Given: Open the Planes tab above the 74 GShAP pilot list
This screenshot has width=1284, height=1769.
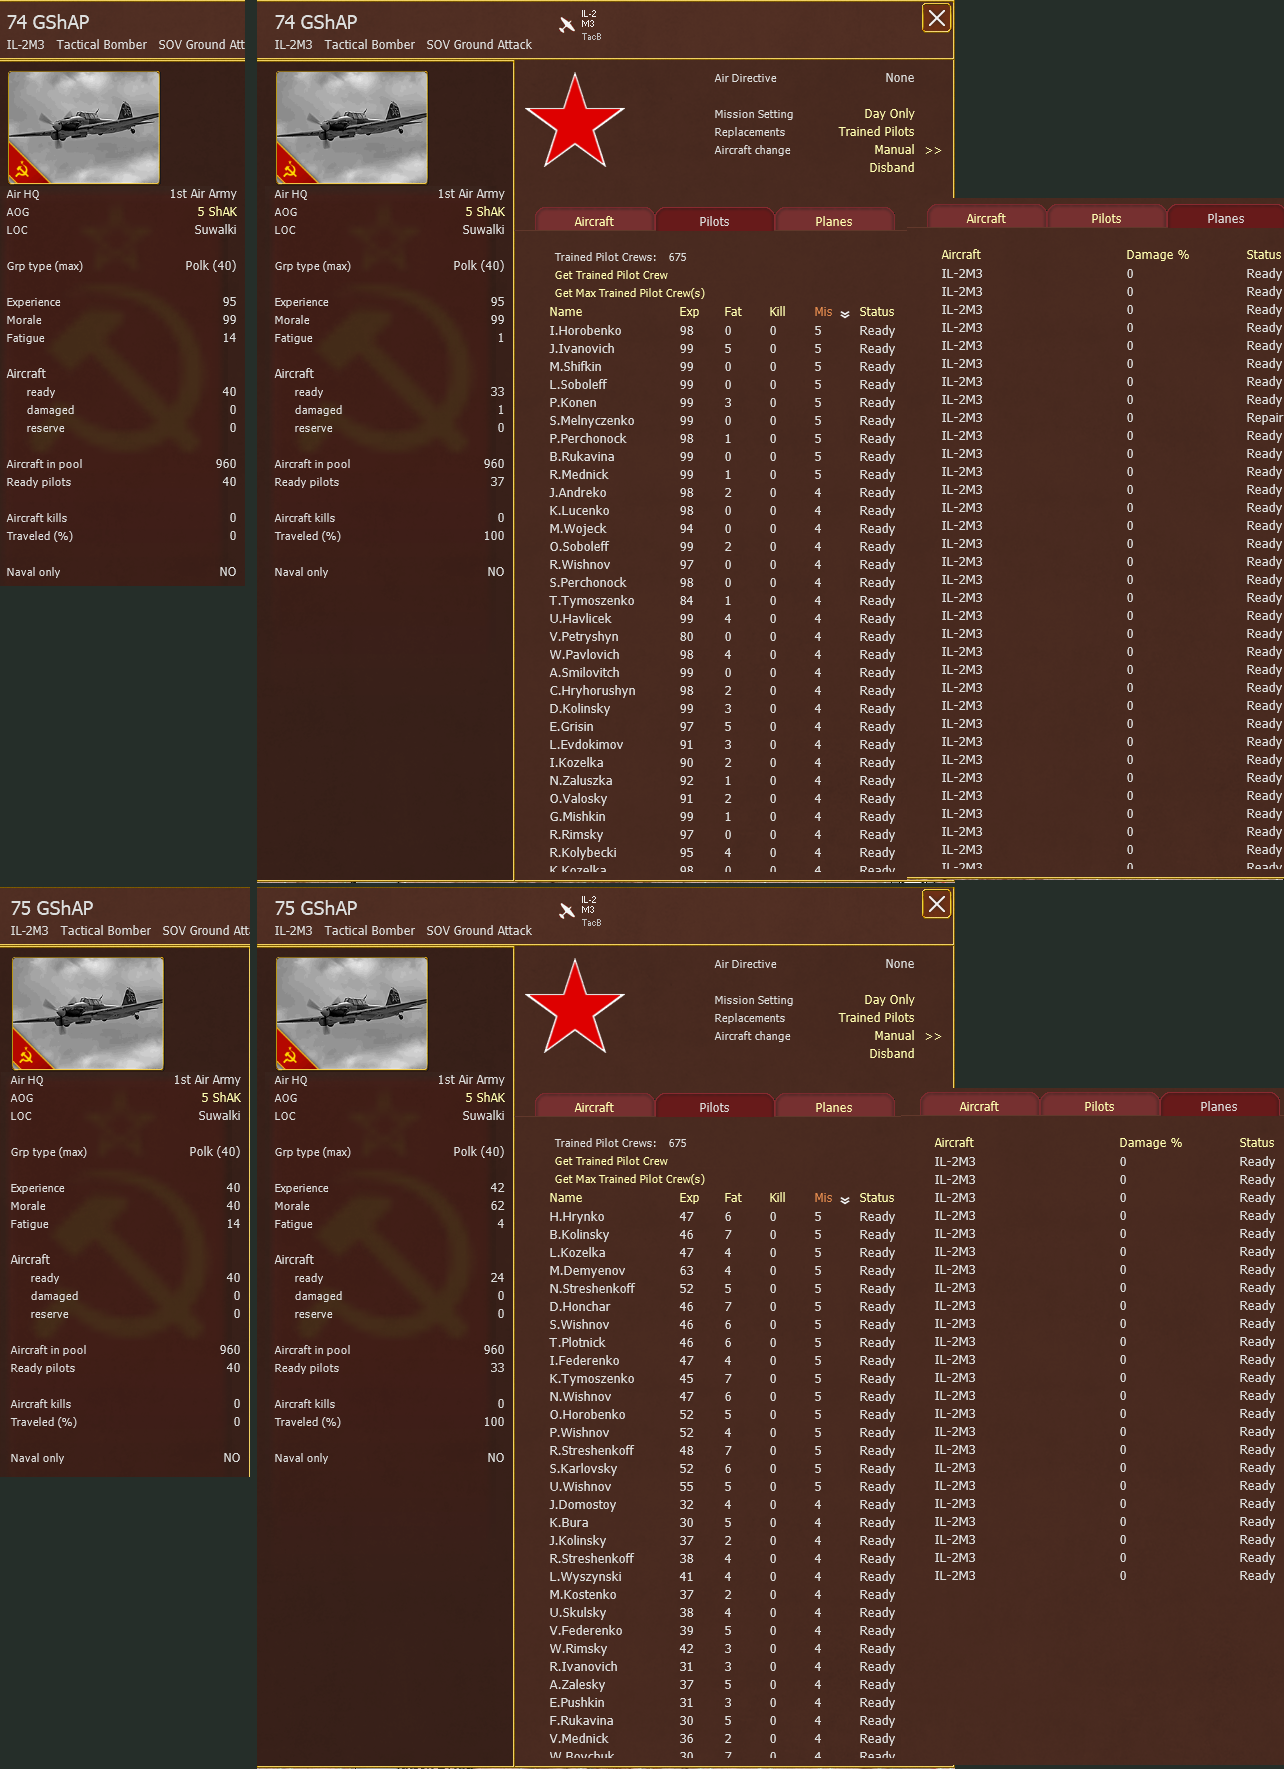Looking at the screenshot, I should [x=834, y=221].
